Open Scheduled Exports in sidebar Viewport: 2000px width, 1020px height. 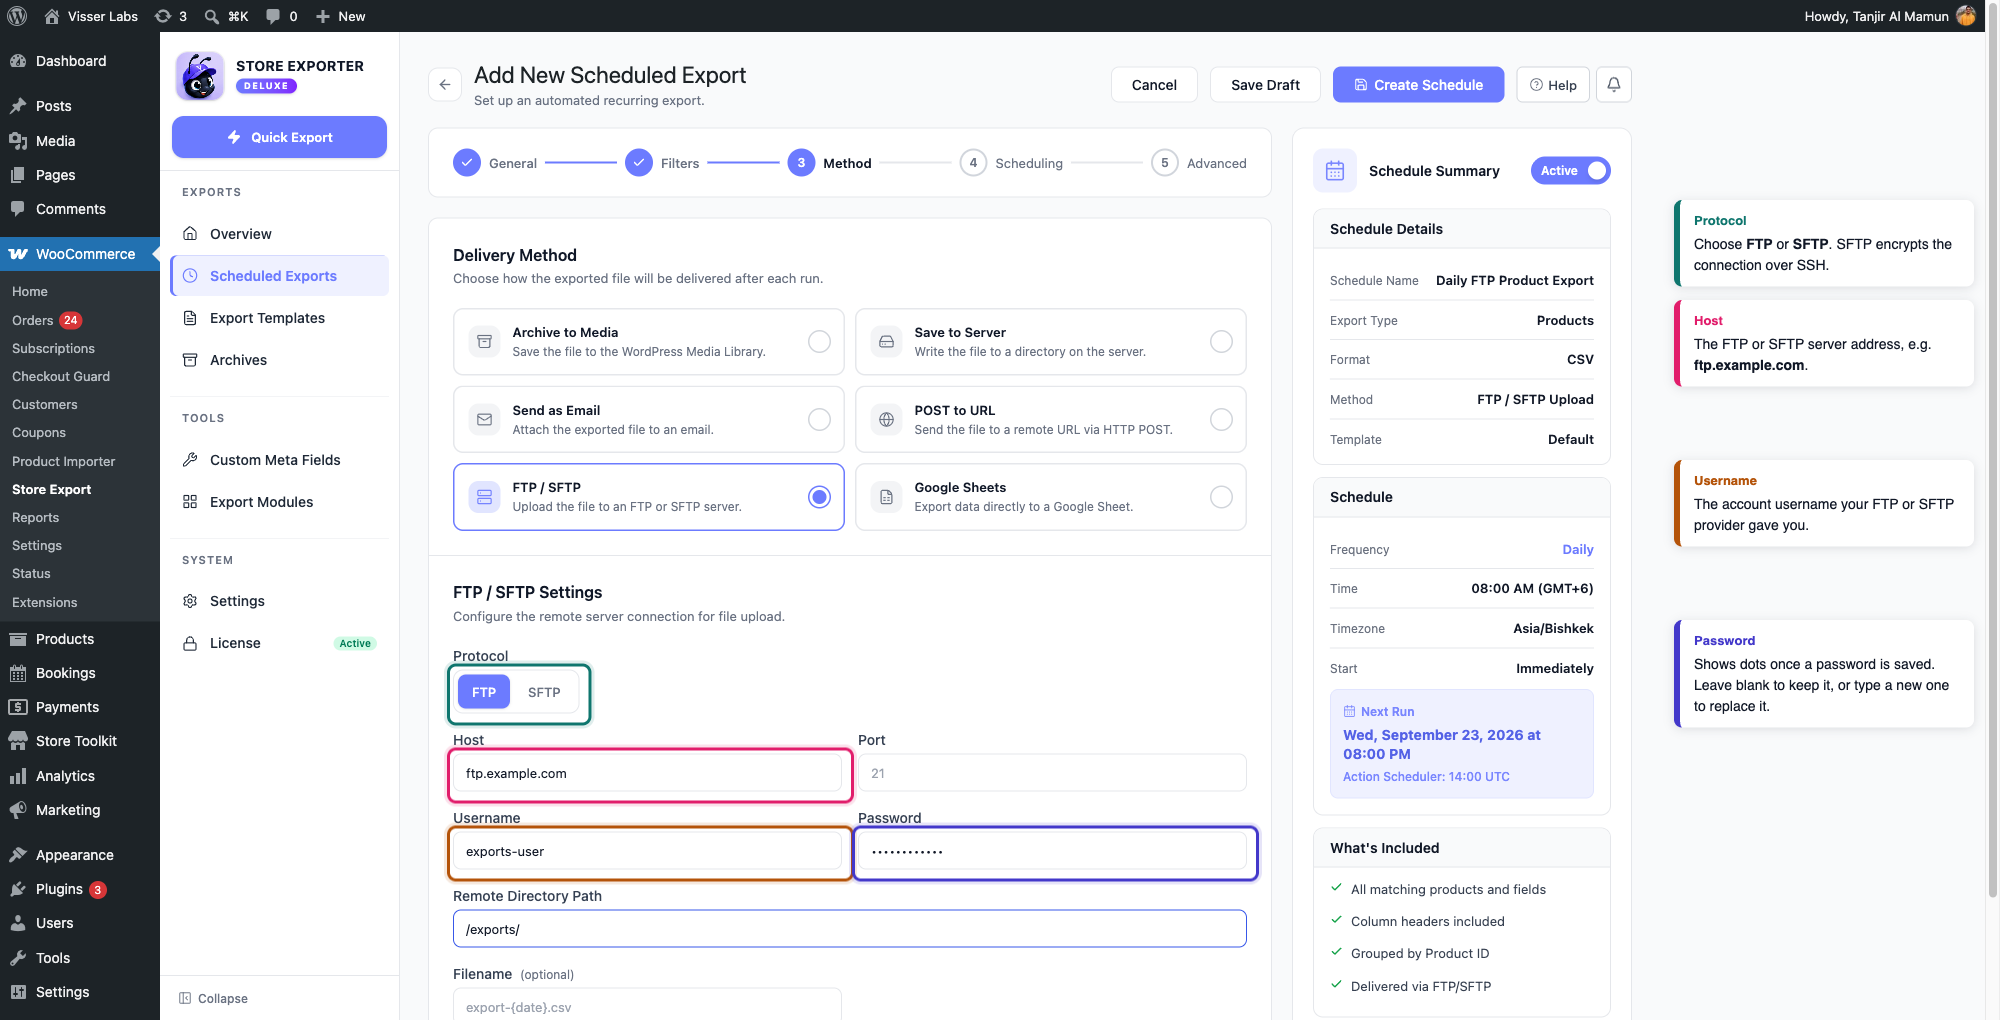[x=280, y=276]
